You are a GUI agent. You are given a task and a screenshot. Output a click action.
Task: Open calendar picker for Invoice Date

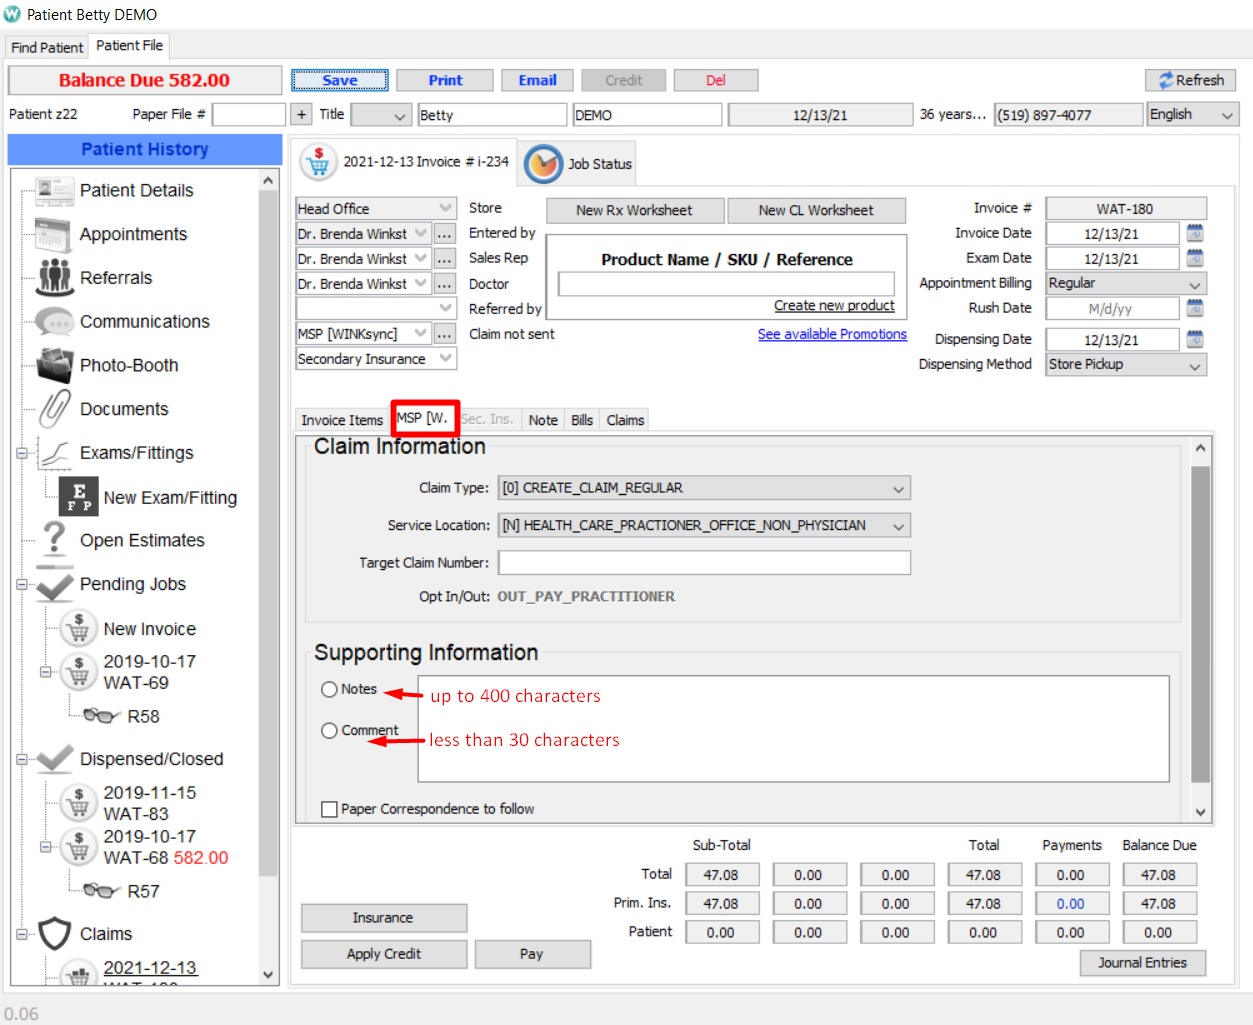tap(1194, 233)
